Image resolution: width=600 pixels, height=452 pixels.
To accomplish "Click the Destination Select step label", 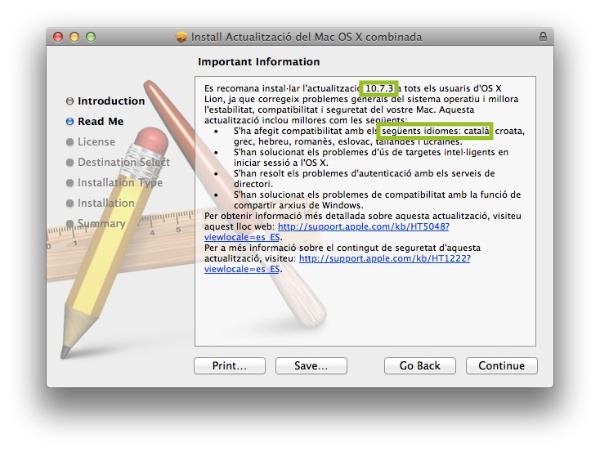I will [x=124, y=162].
